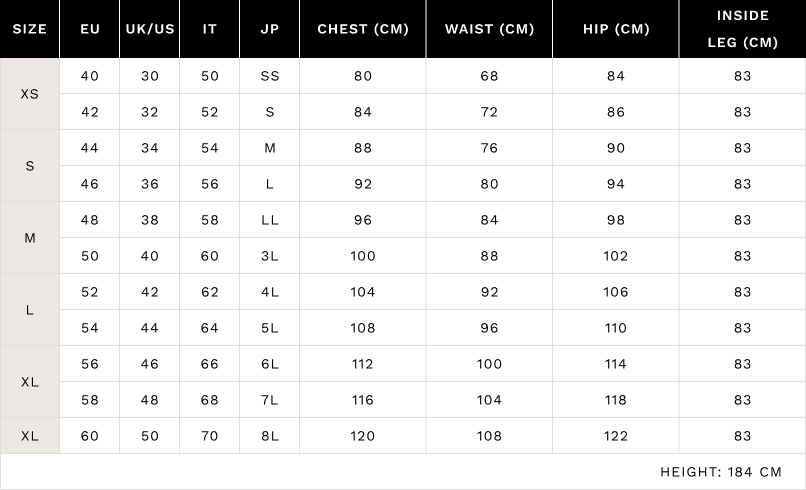Select the CHEST (CM) header
Viewport: 806px width, 490px height.
(x=363, y=29)
